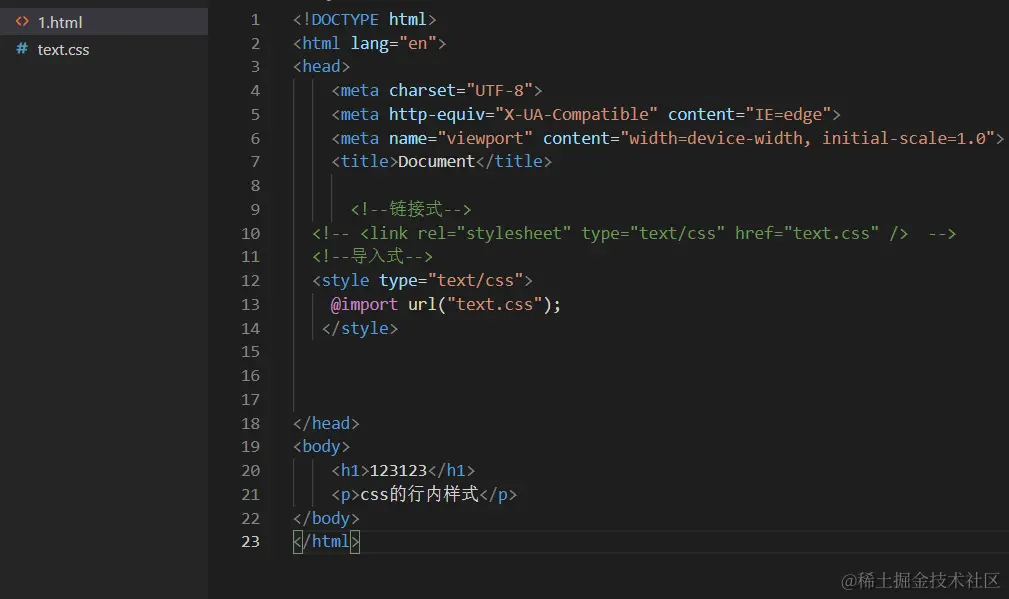Click the opening head tag

click(321, 67)
